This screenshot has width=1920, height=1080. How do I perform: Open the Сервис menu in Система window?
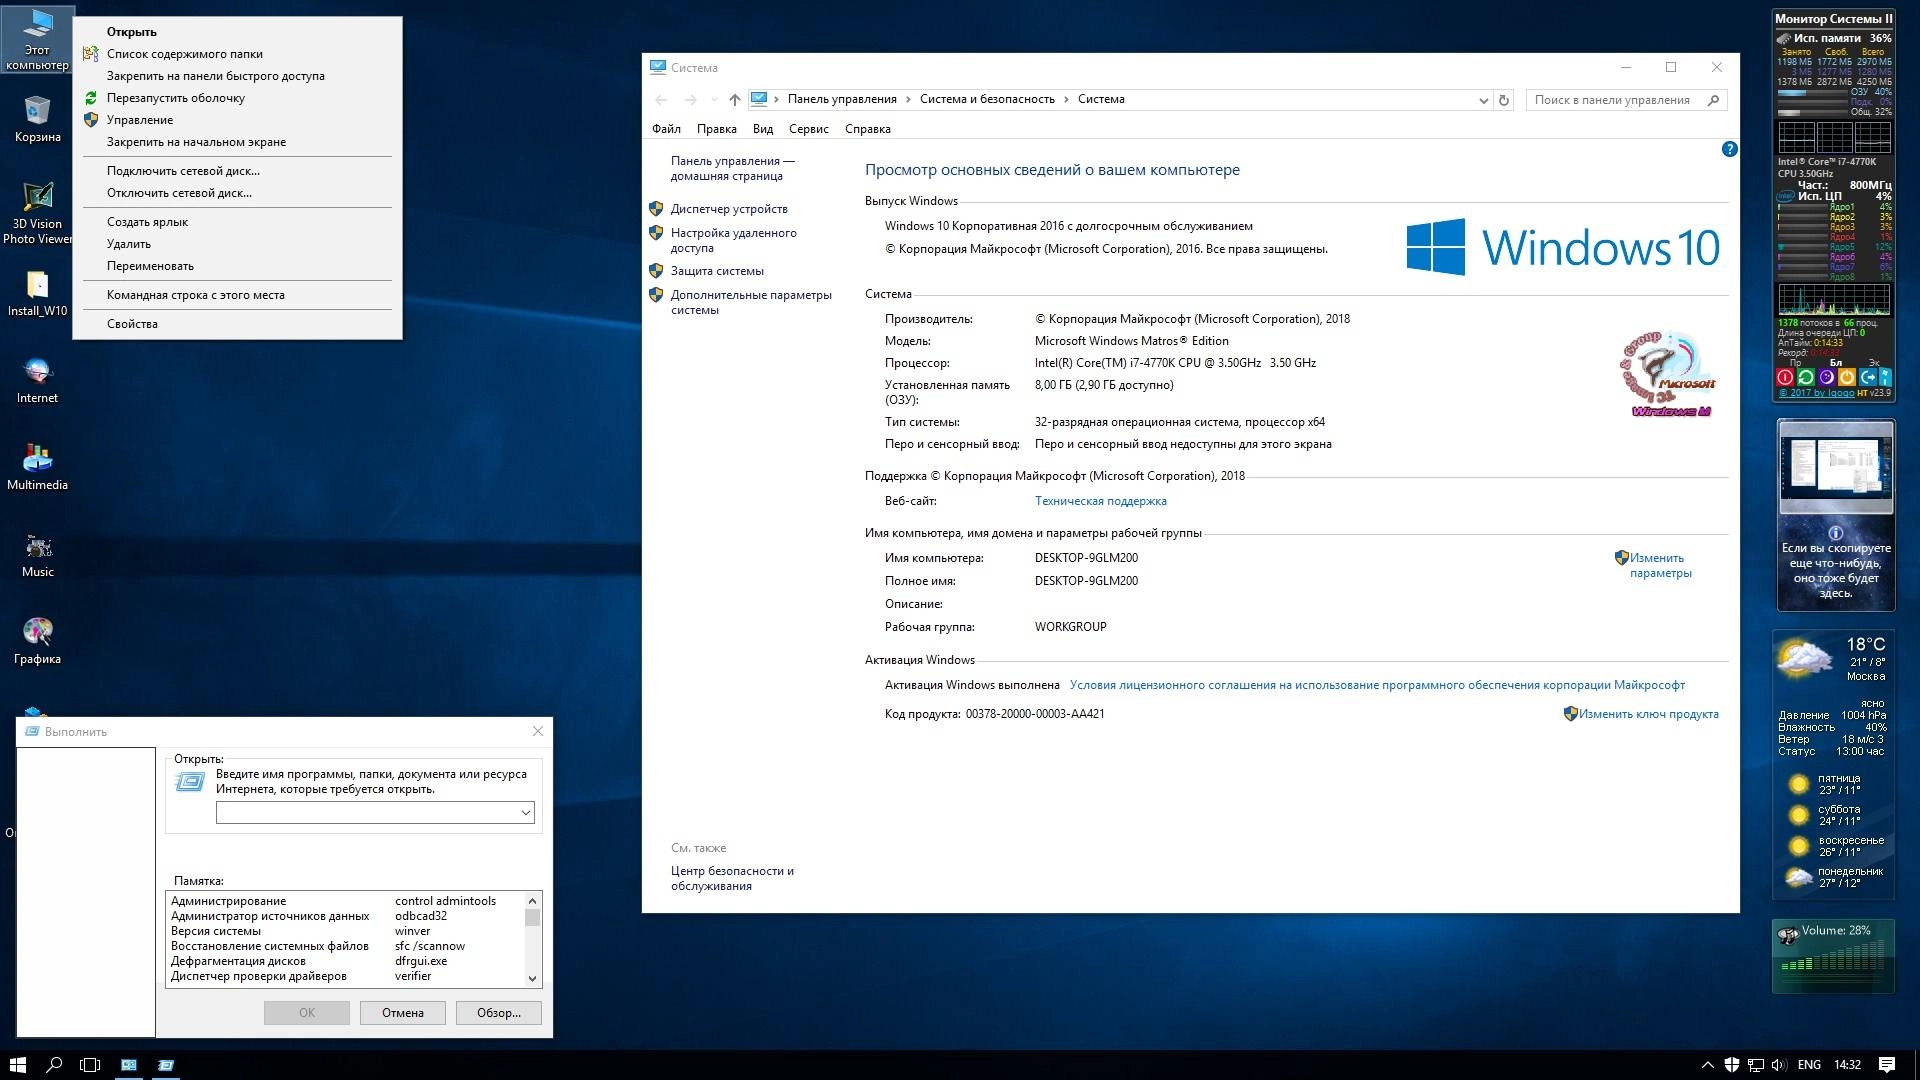(x=808, y=129)
